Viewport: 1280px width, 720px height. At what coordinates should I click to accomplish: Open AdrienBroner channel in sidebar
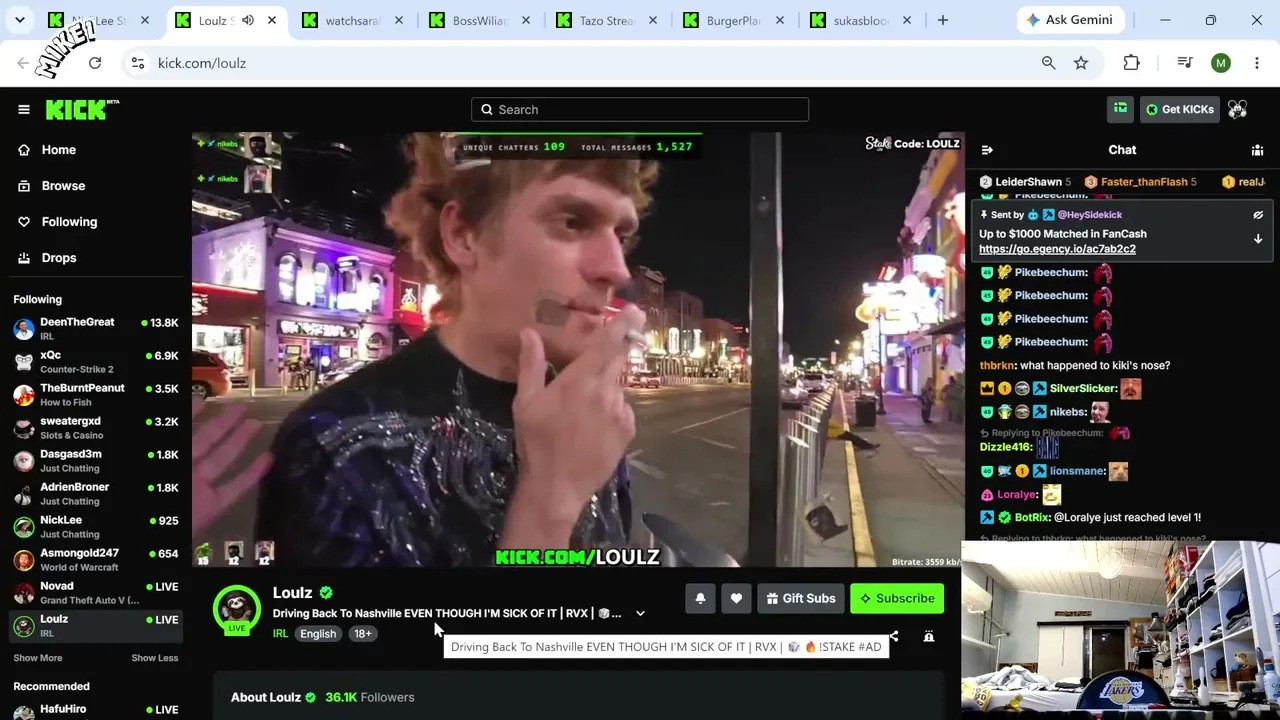[96, 493]
